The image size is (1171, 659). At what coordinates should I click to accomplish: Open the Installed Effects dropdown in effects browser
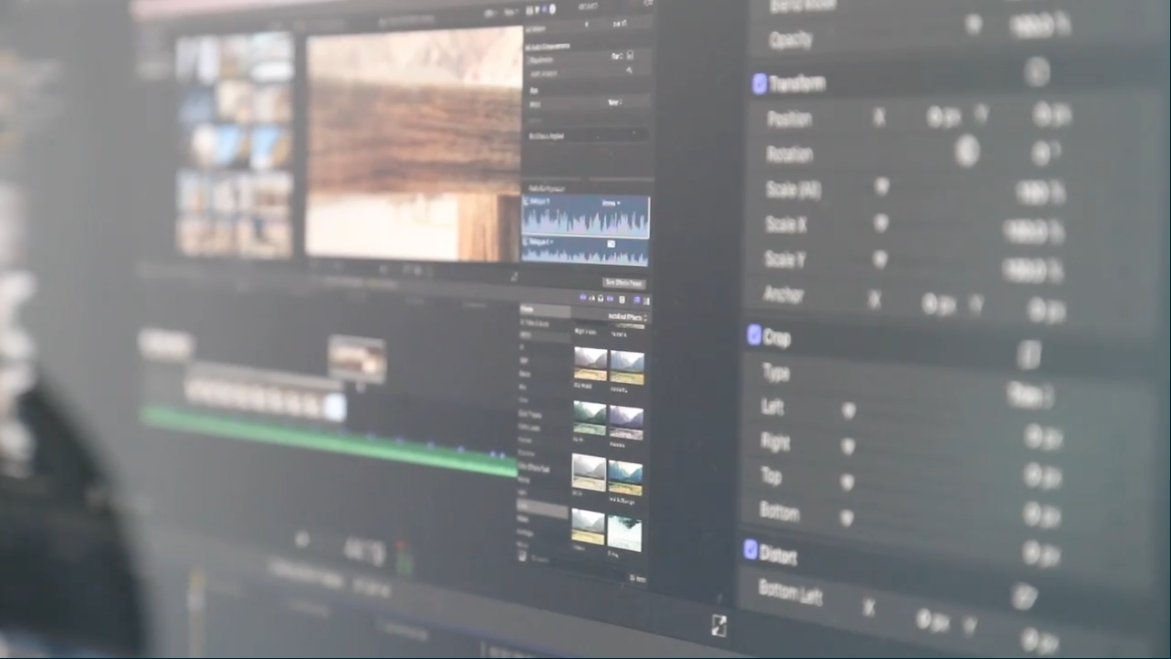[627, 317]
